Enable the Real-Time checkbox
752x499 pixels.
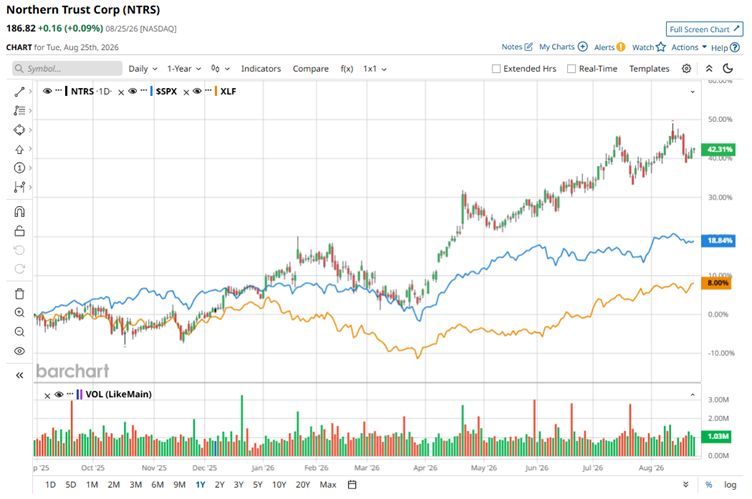coord(571,69)
